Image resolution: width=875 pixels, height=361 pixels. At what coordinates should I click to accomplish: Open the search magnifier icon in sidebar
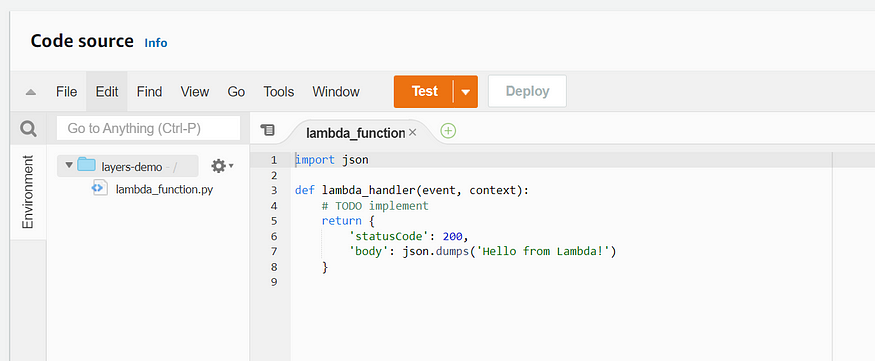click(x=28, y=129)
